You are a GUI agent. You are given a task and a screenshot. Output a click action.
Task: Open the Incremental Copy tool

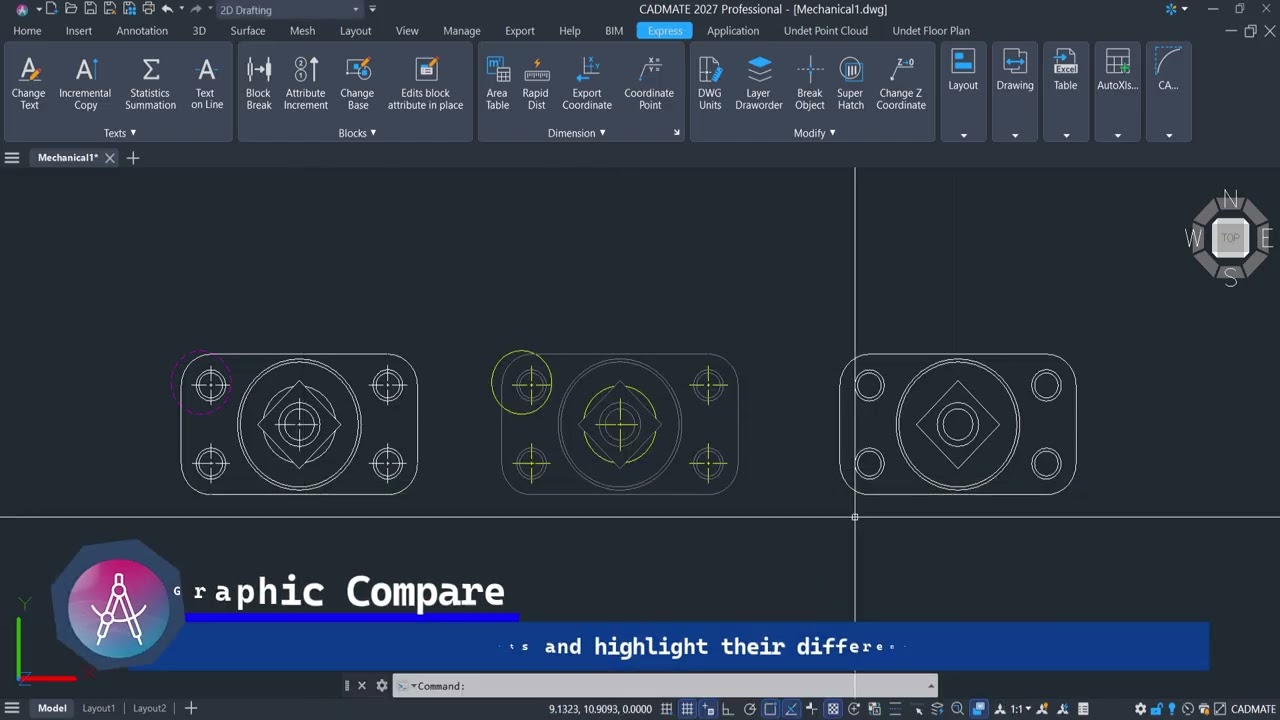tap(85, 83)
